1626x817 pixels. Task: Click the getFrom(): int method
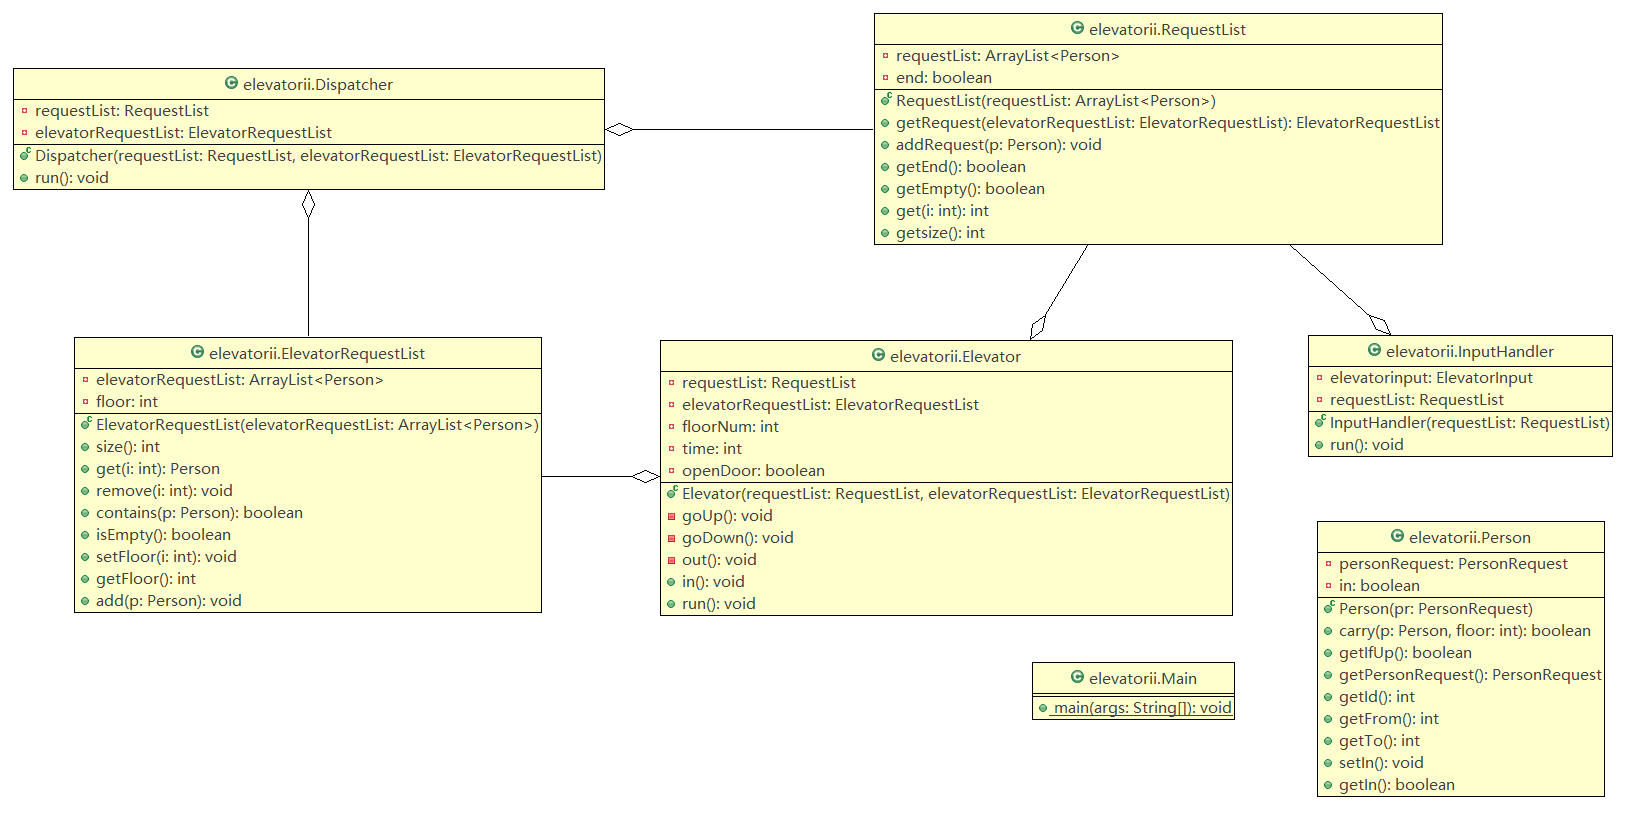click(1389, 719)
